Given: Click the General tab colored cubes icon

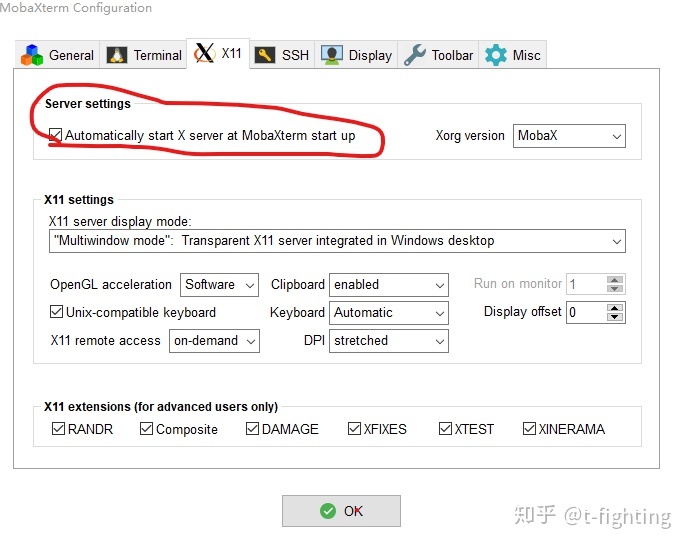Looking at the screenshot, I should click(x=32, y=55).
